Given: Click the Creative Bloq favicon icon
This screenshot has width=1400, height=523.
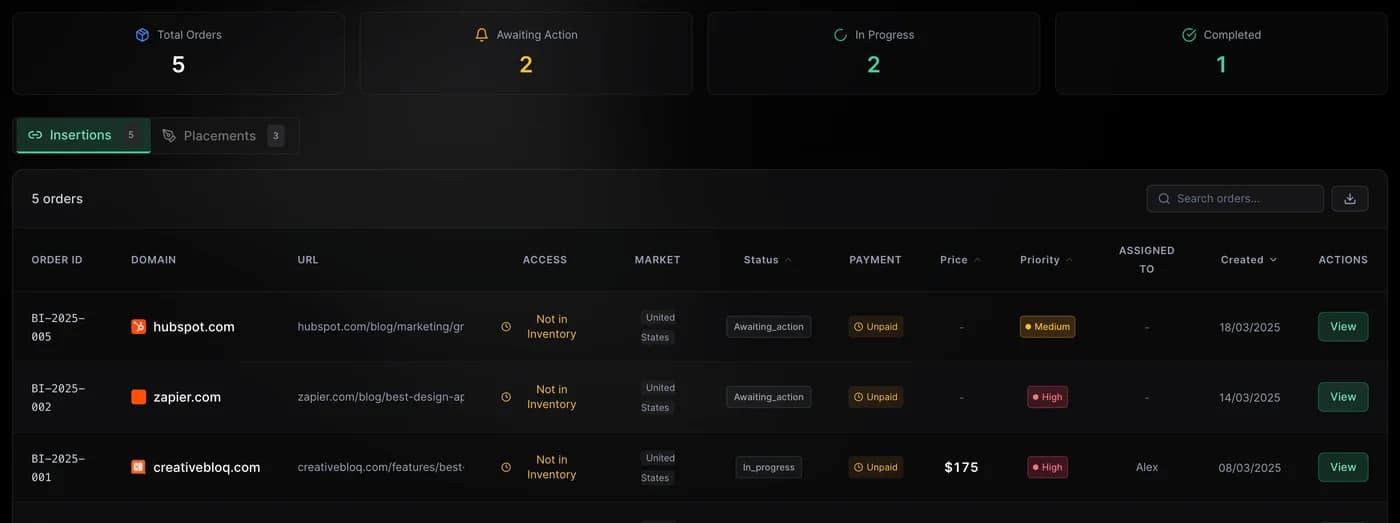Looking at the screenshot, I should click(x=139, y=467).
